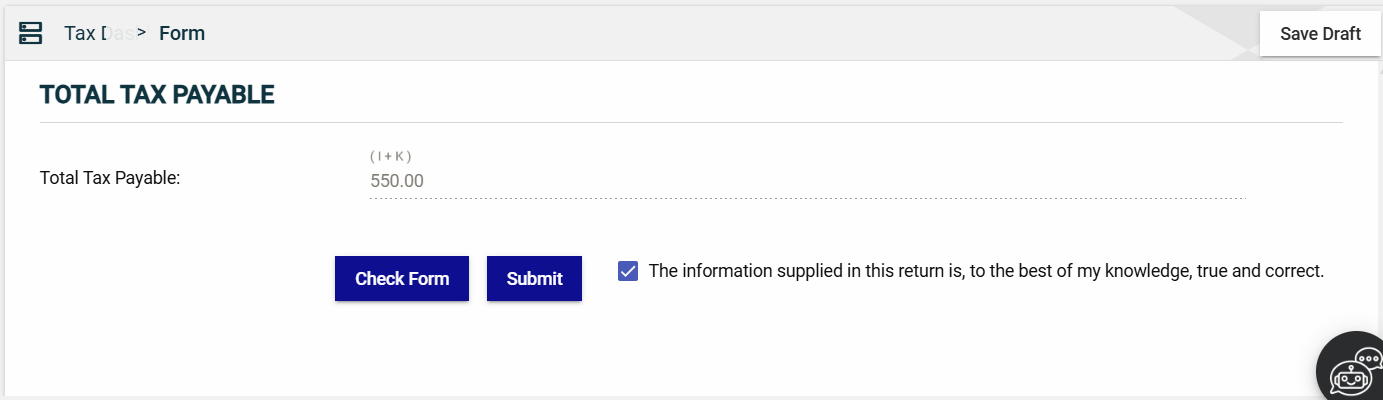Click empty area of the breadcrumb header bar
1383x400 pixels.
tap(700, 33)
